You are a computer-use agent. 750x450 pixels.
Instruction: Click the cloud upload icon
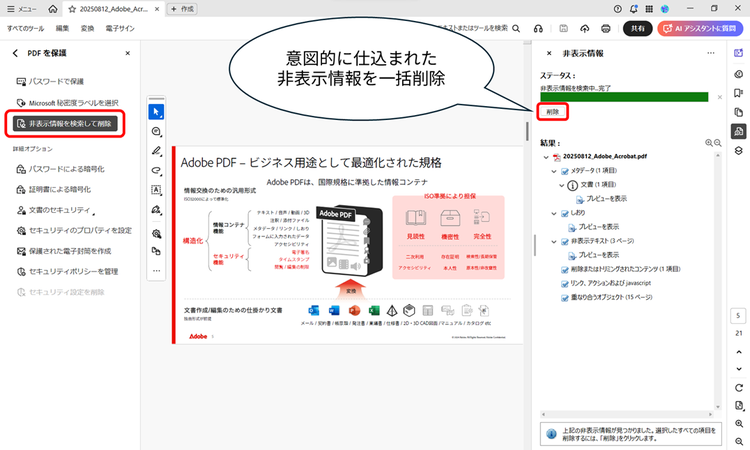click(x=585, y=29)
